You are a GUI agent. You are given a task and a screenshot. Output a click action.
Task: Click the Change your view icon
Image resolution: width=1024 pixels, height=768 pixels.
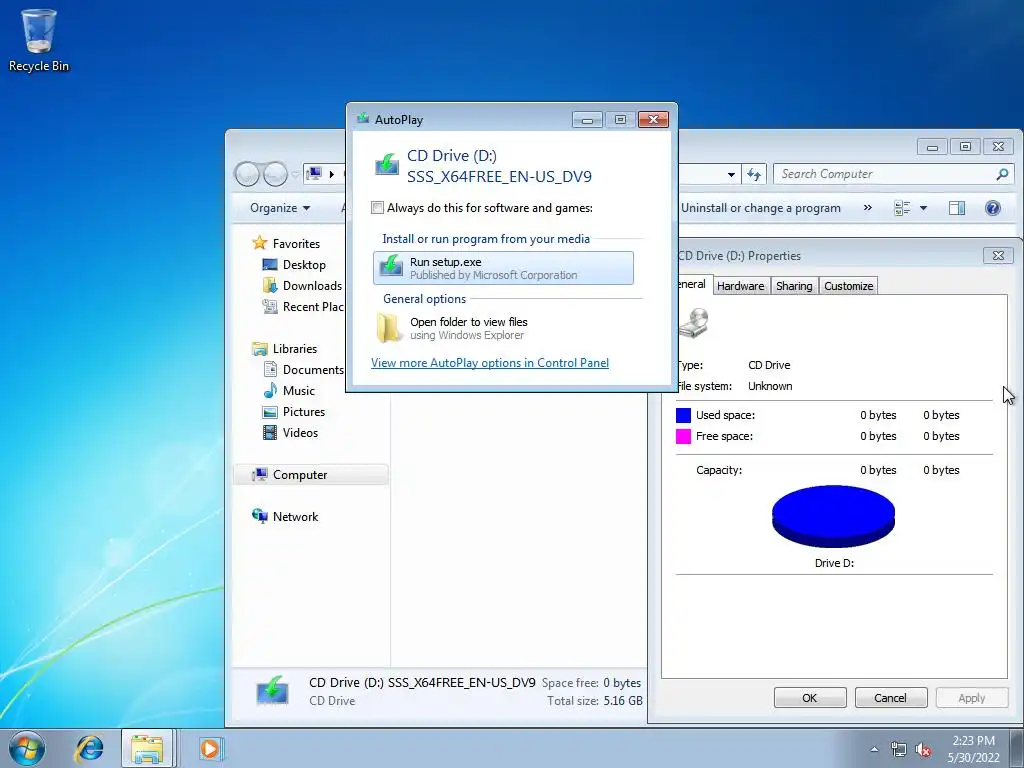coord(902,208)
